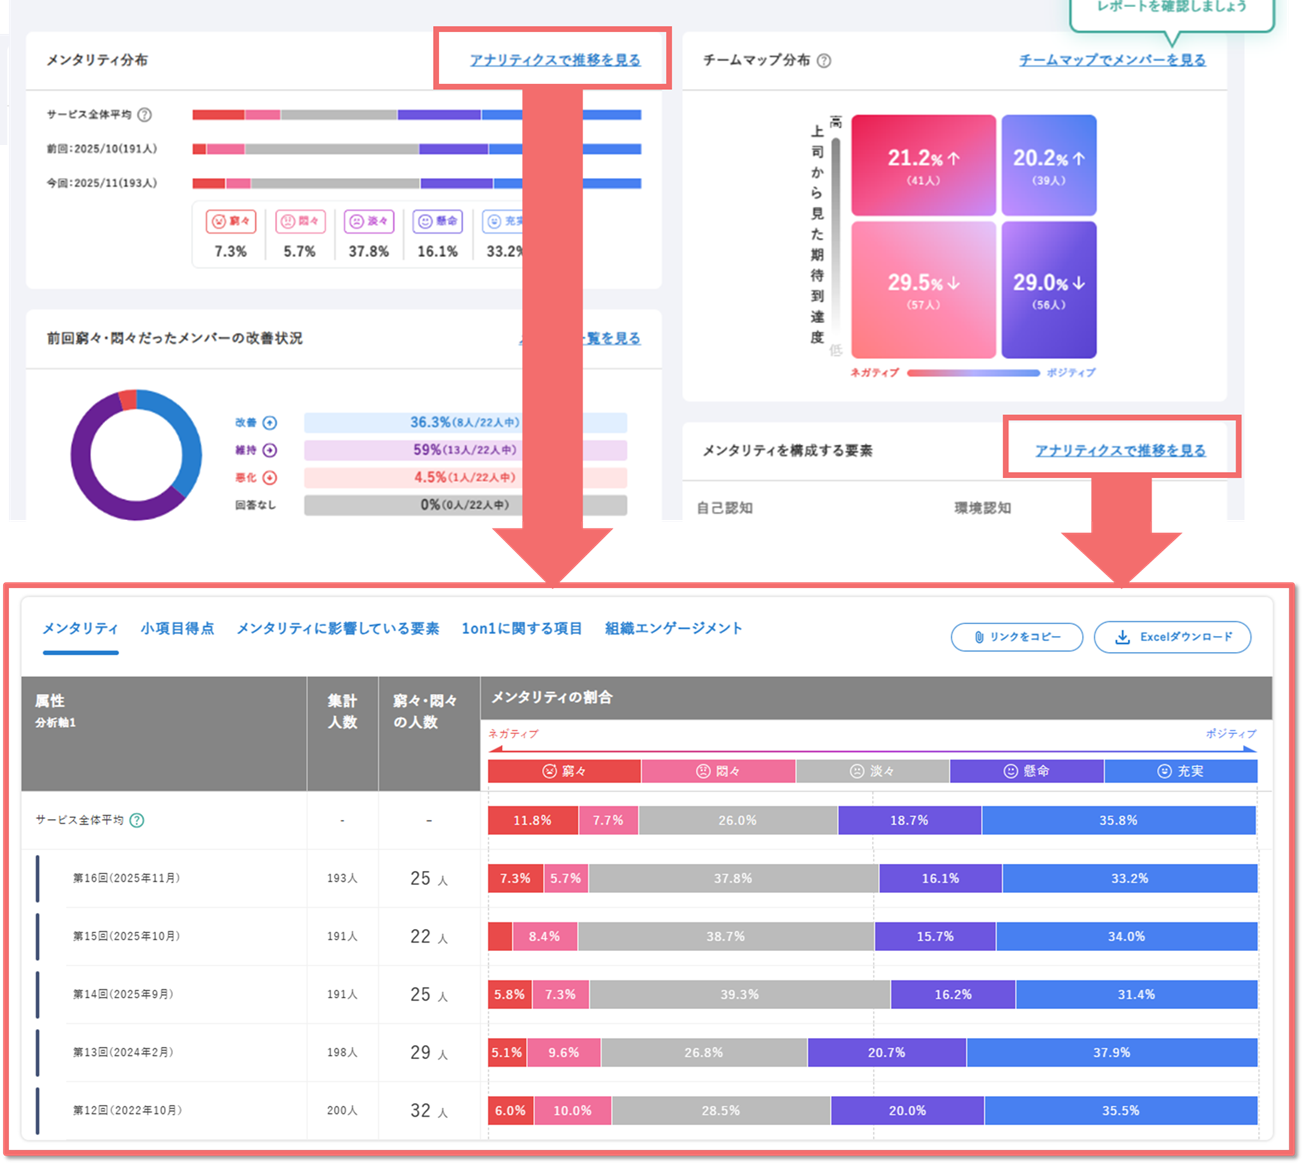This screenshot has width=1303, height=1164.
Task: Select the 21.2% (41人) team map quadrant
Action: click(924, 165)
